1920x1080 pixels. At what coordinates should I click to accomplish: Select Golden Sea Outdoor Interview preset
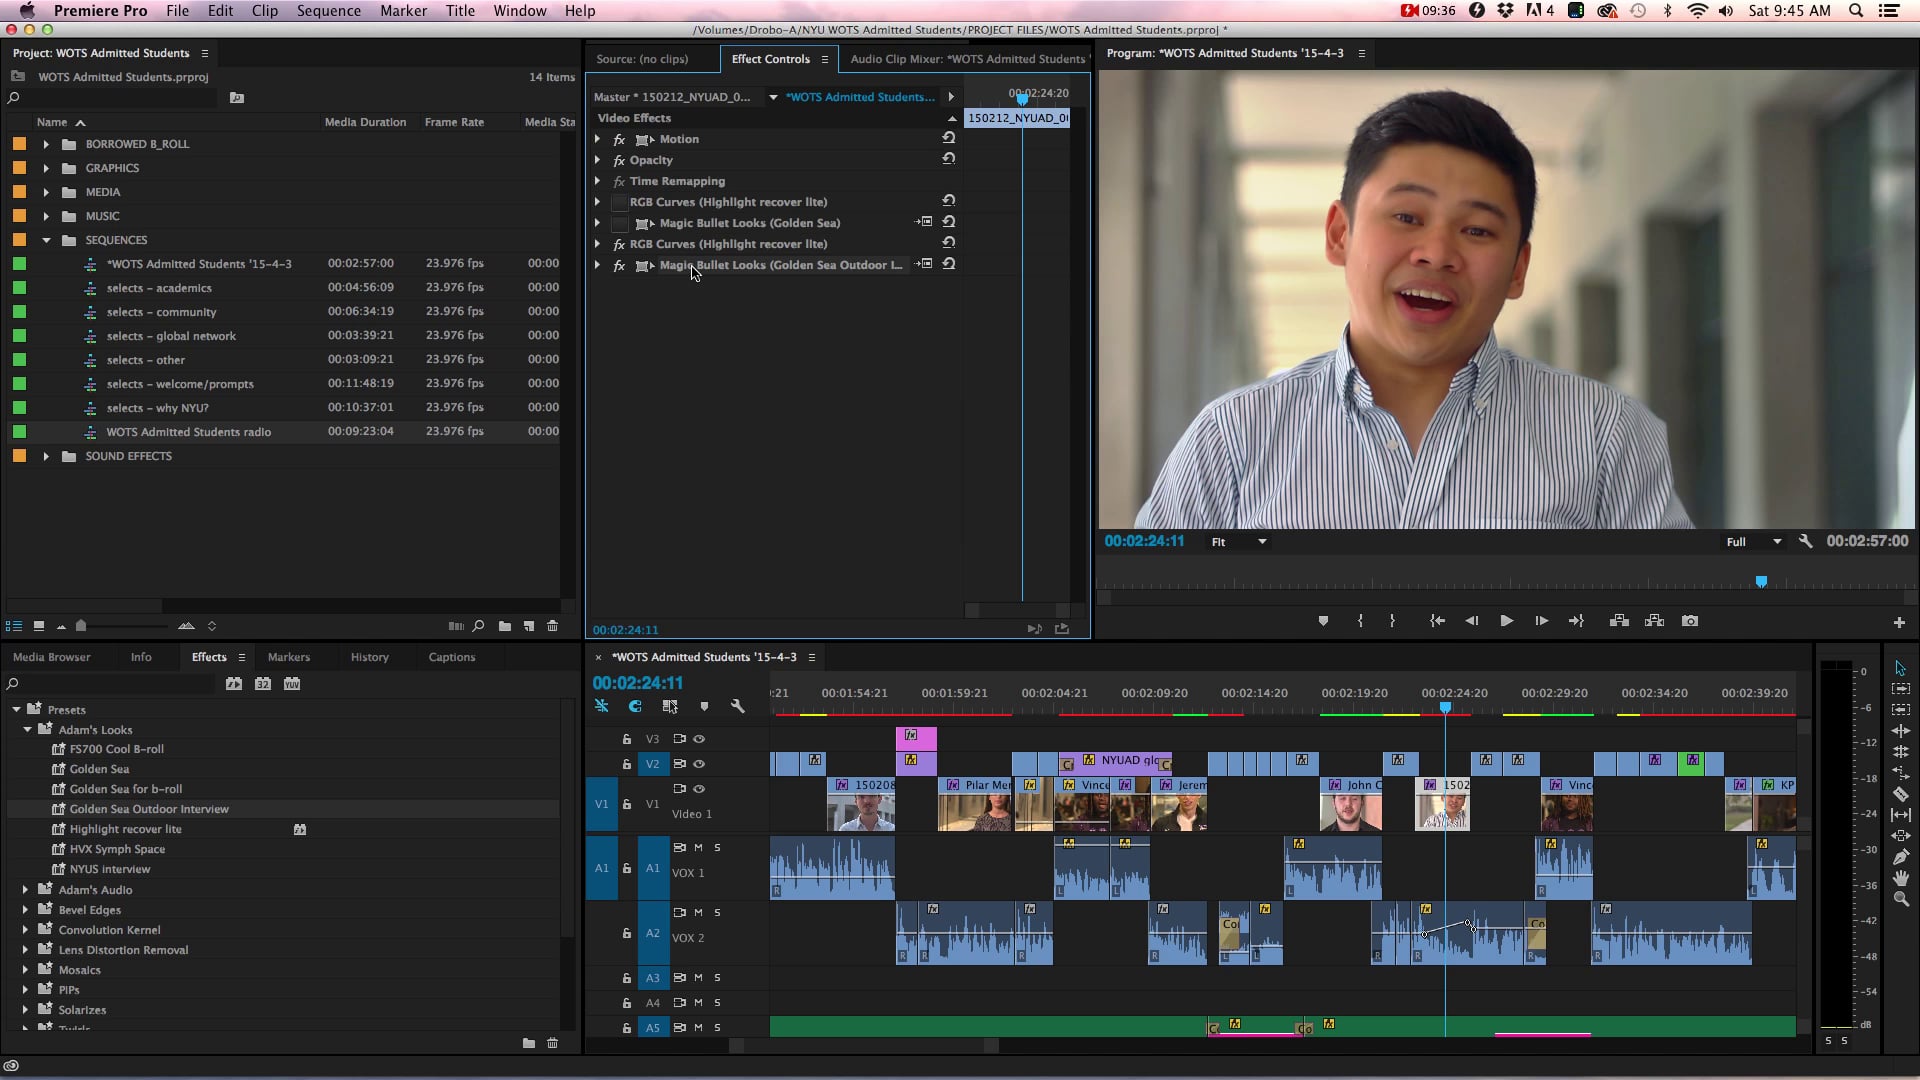(149, 809)
